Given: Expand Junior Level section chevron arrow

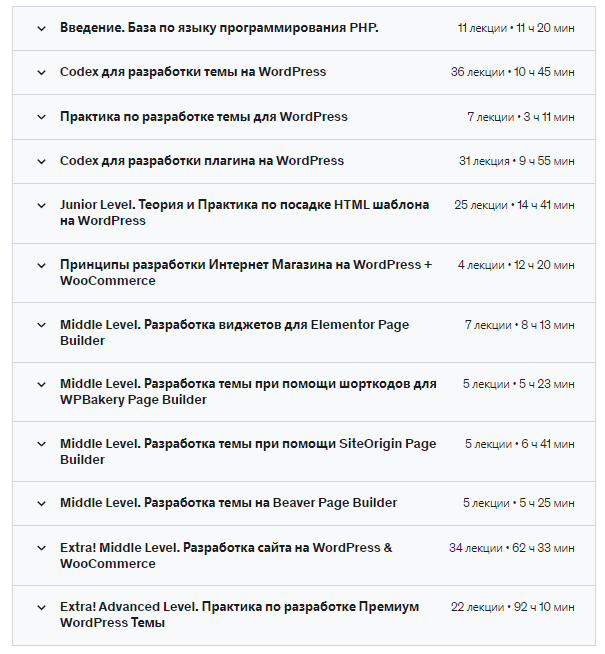Looking at the screenshot, I should [x=41, y=205].
